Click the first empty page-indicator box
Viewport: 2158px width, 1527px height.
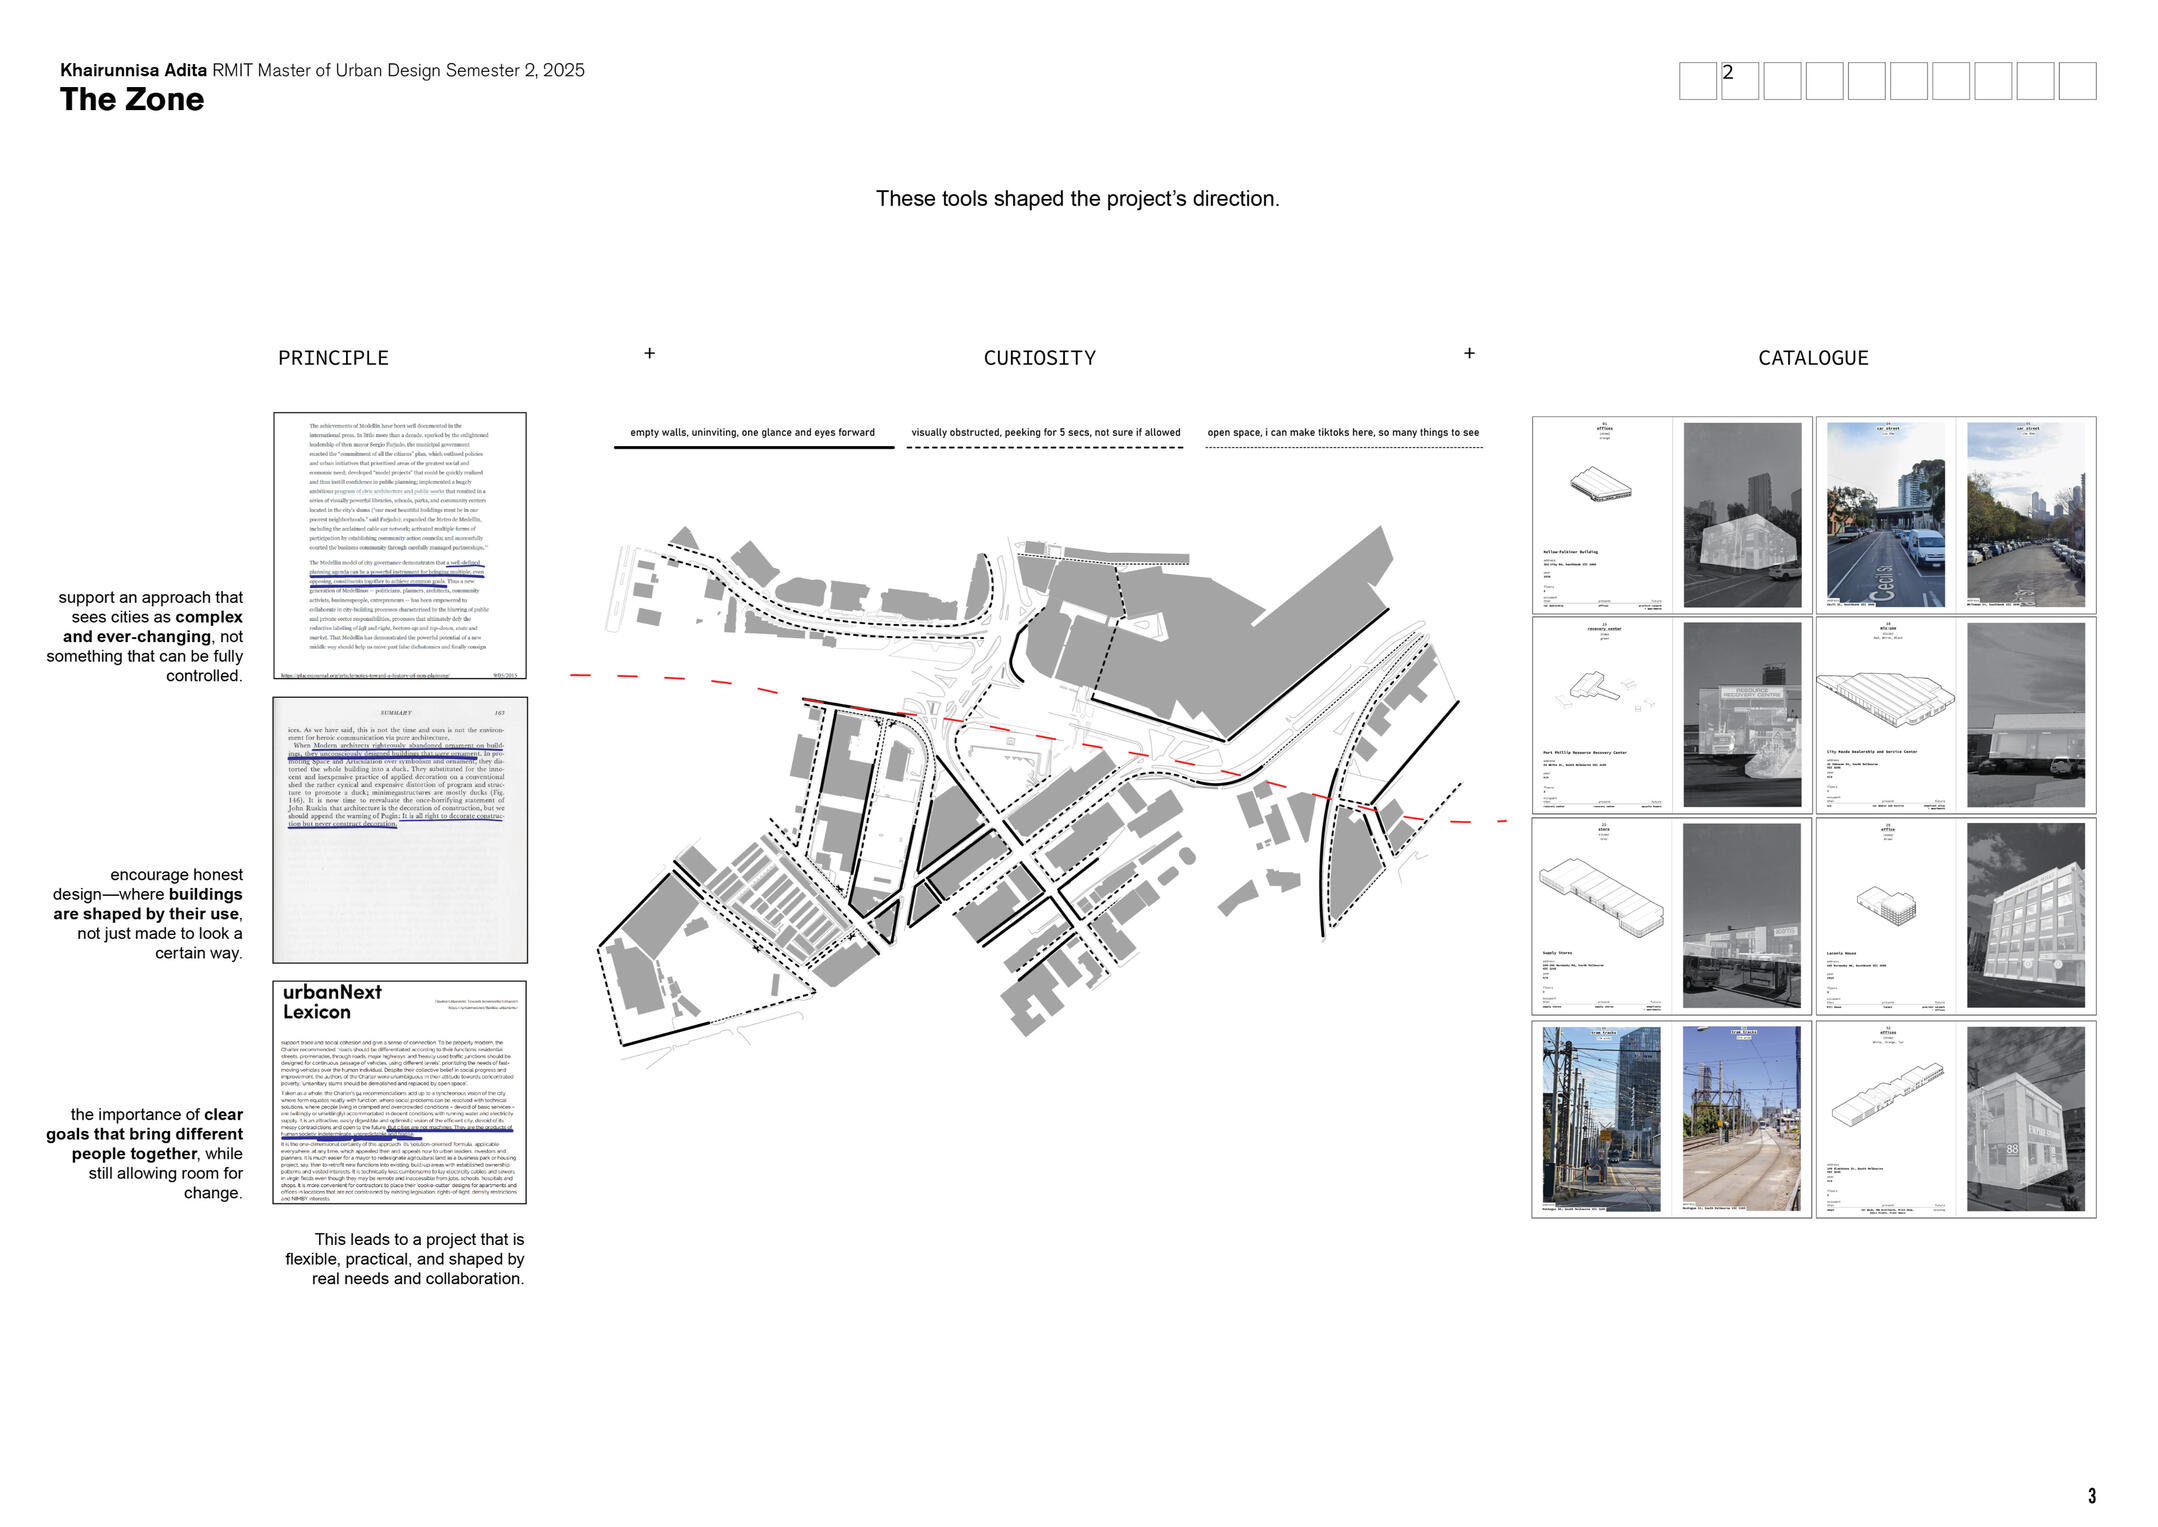(x=1697, y=80)
